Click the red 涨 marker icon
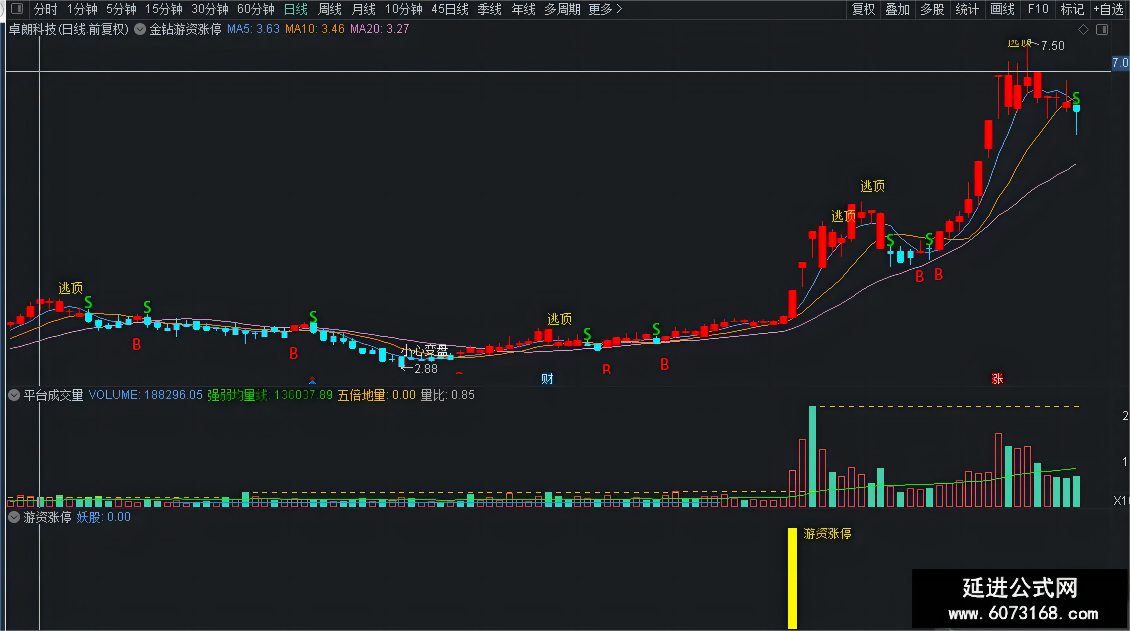Viewport: 1130px width, 631px height. click(997, 379)
